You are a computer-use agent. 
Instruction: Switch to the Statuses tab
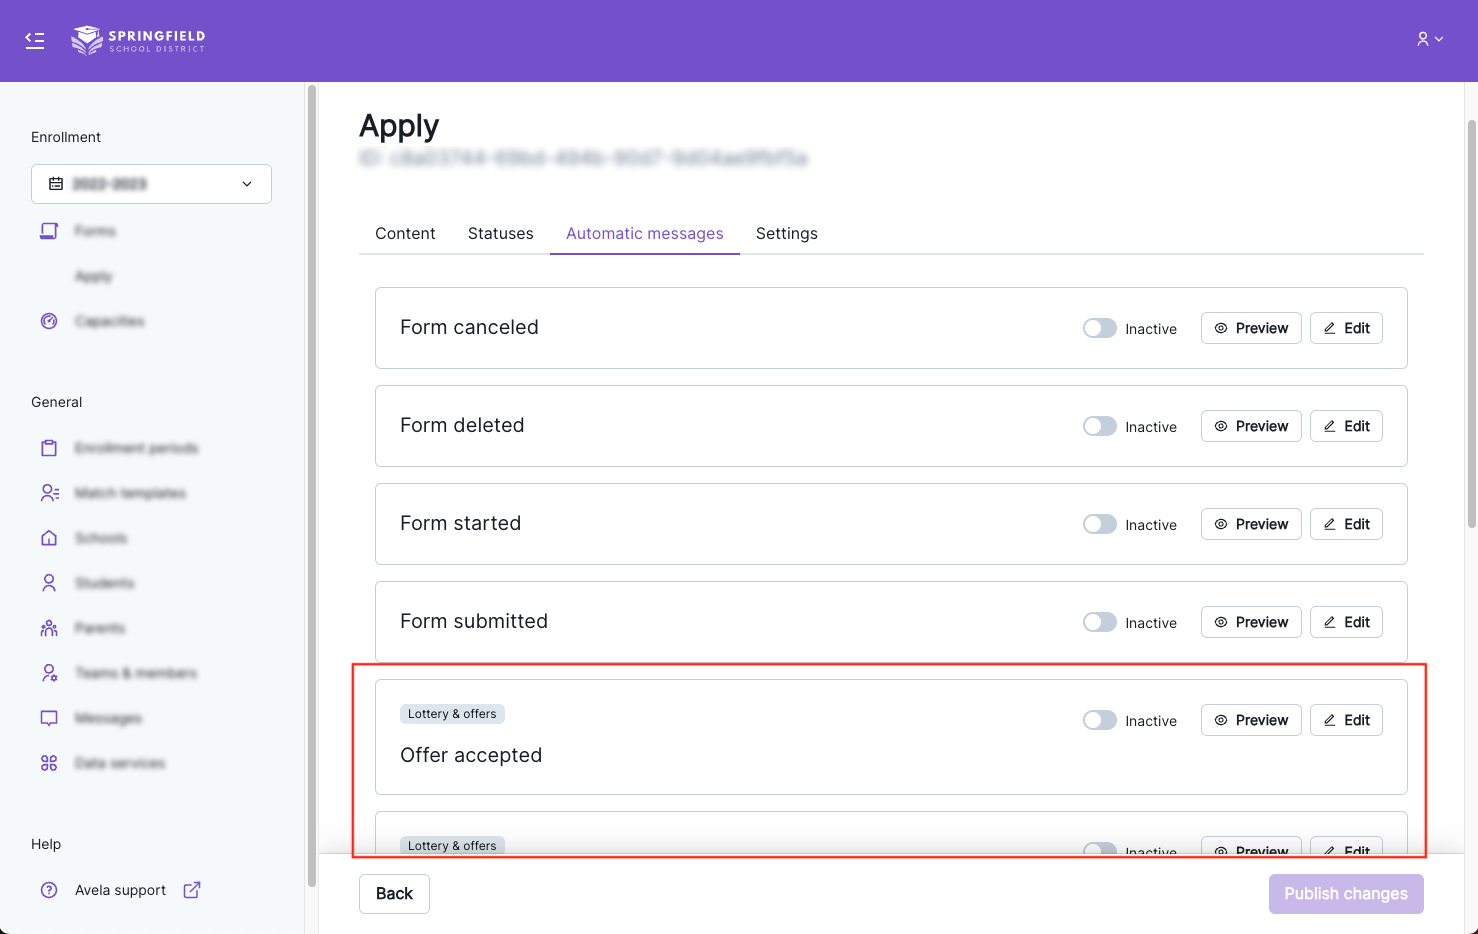(x=500, y=233)
